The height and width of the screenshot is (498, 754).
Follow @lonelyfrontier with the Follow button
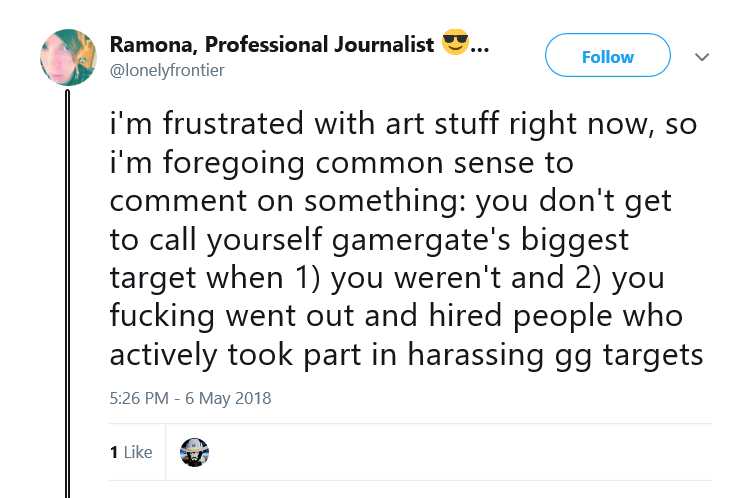(608, 55)
